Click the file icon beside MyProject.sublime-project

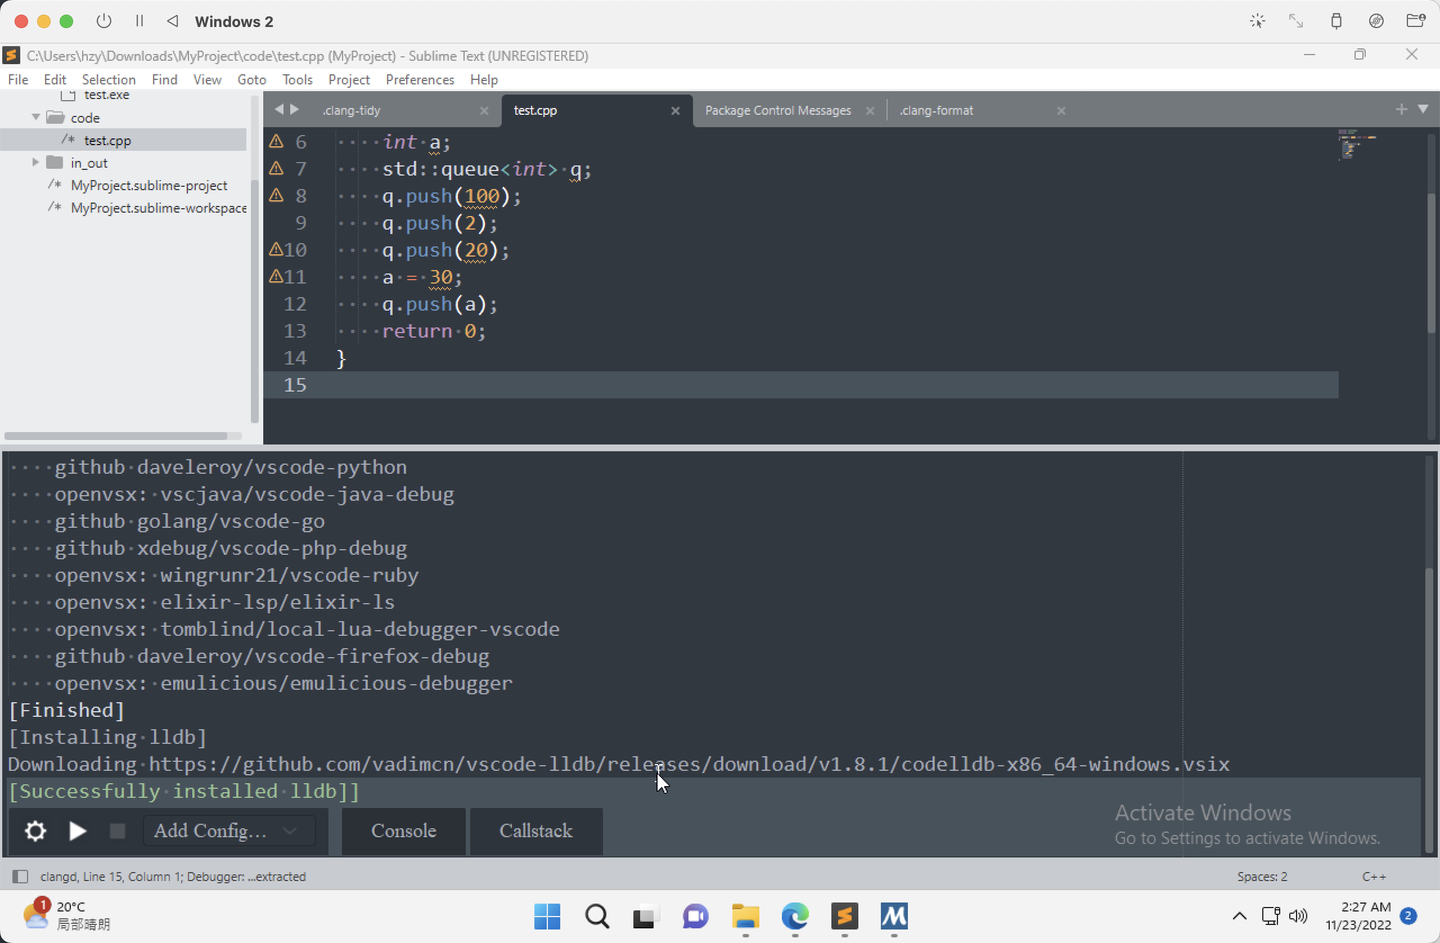pyautogui.click(x=54, y=185)
